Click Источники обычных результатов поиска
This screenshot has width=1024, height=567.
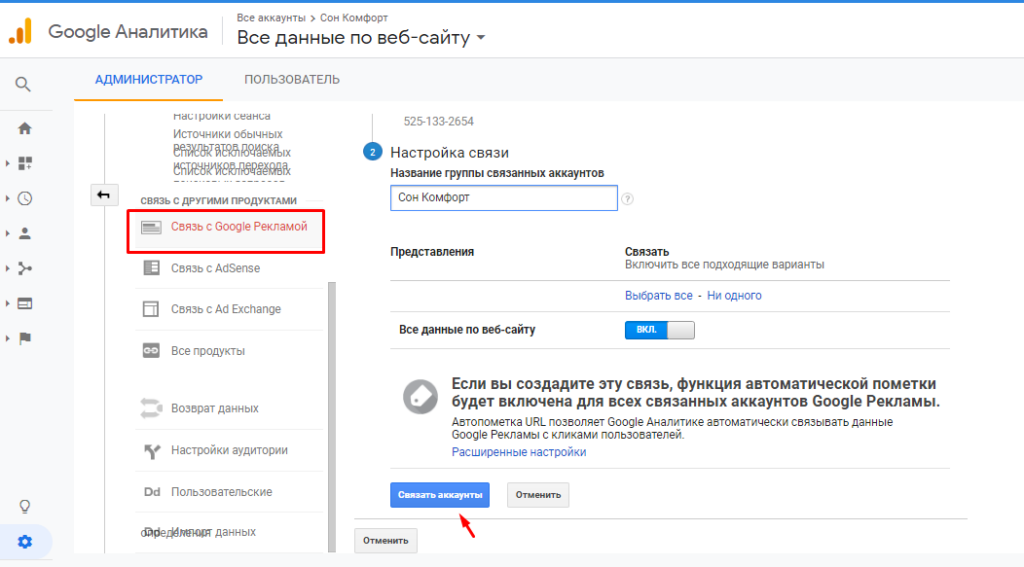click(x=227, y=140)
